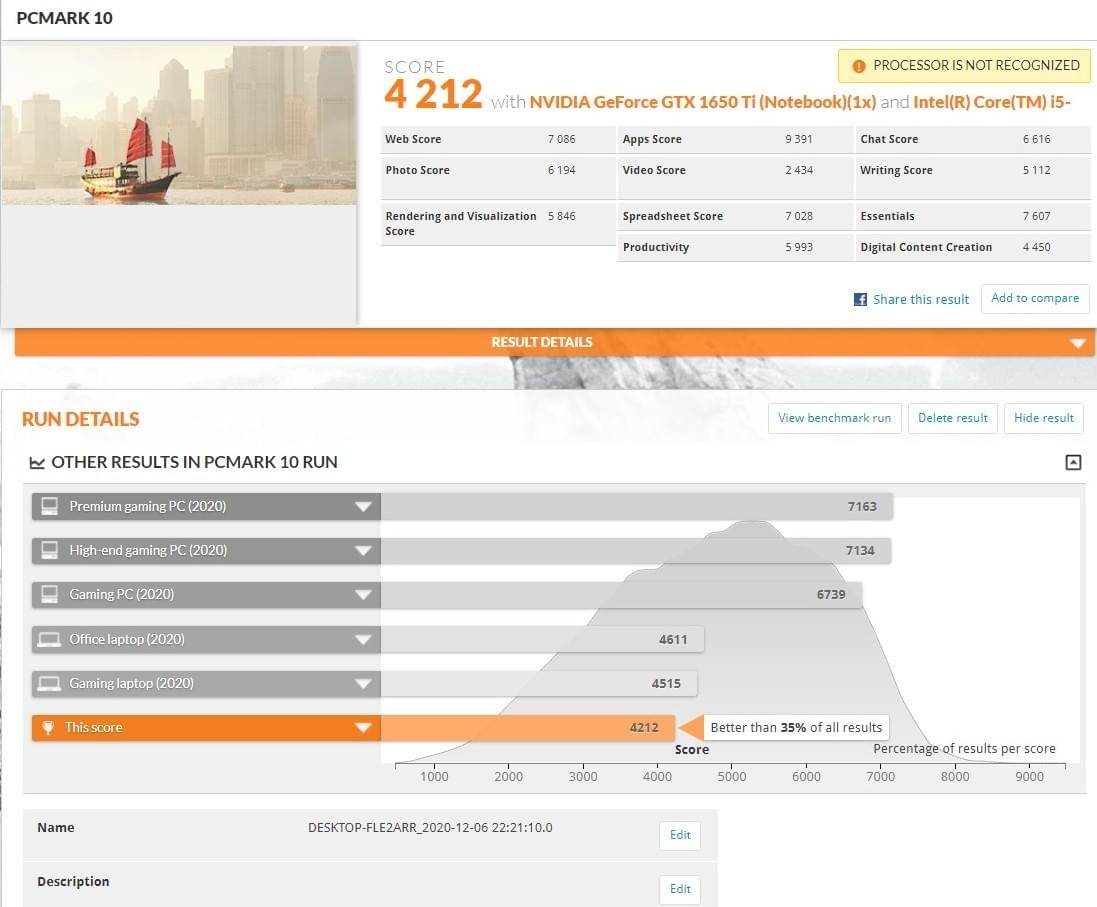Viewport: 1097px width, 907px height.
Task: Click the Productivity value 5 993
Action: [798, 247]
